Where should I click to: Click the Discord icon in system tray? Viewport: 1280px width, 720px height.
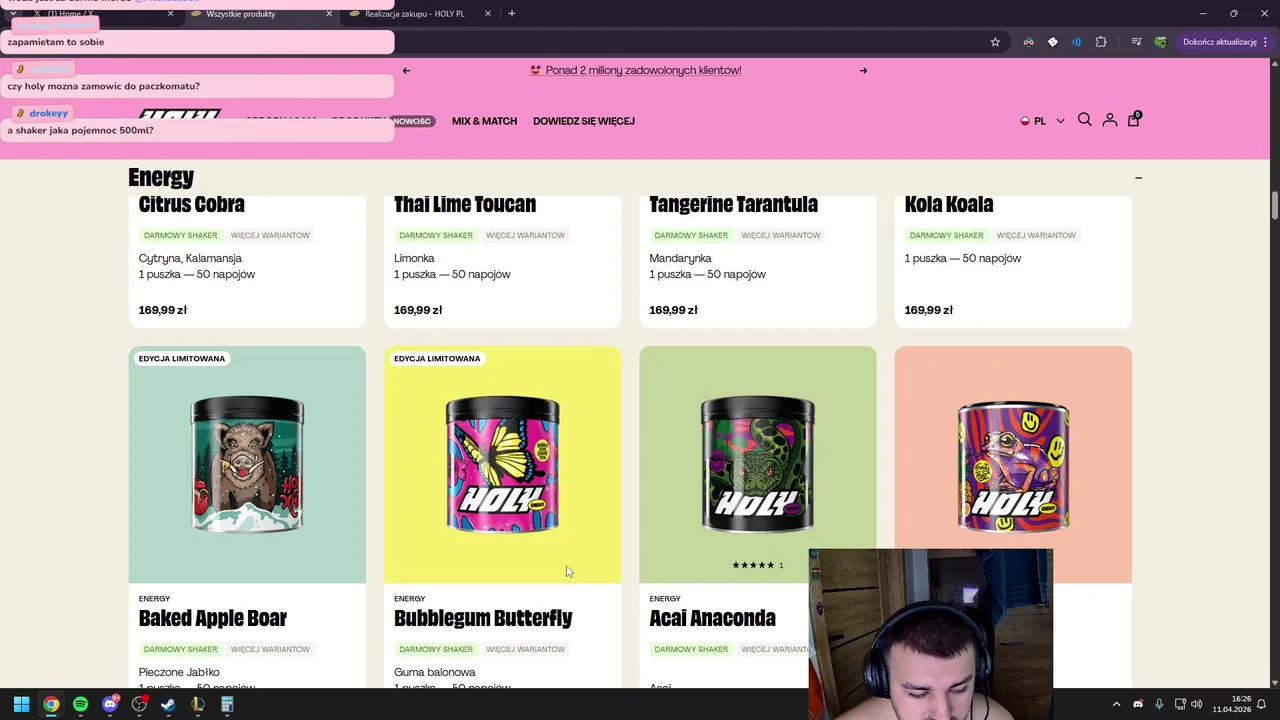[1138, 704]
